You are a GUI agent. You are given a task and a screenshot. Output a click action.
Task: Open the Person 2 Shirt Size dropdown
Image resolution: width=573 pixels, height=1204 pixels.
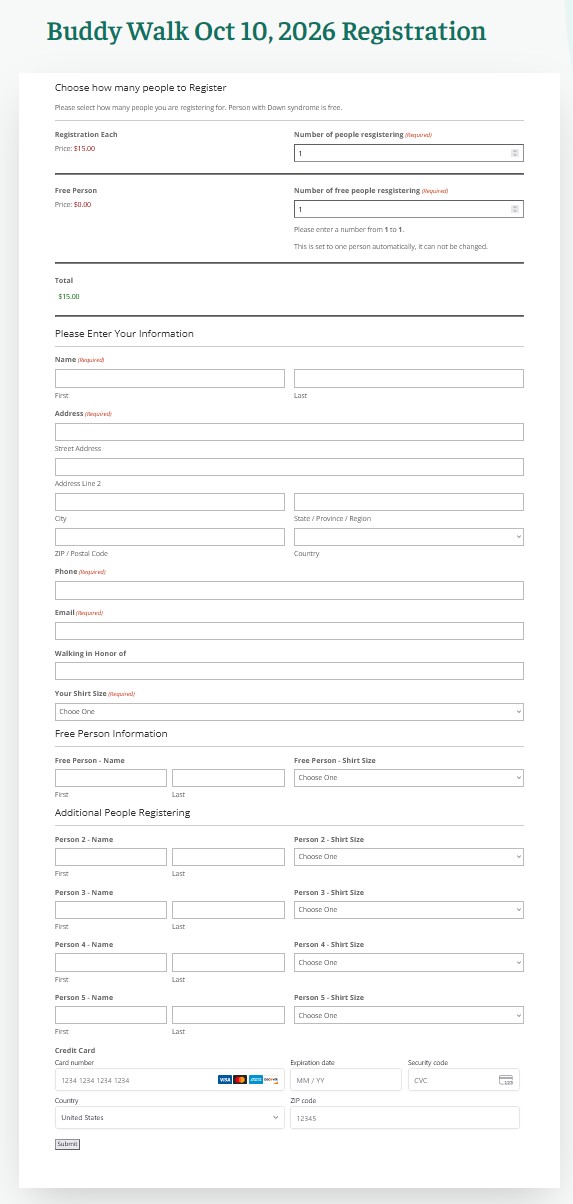(x=409, y=856)
